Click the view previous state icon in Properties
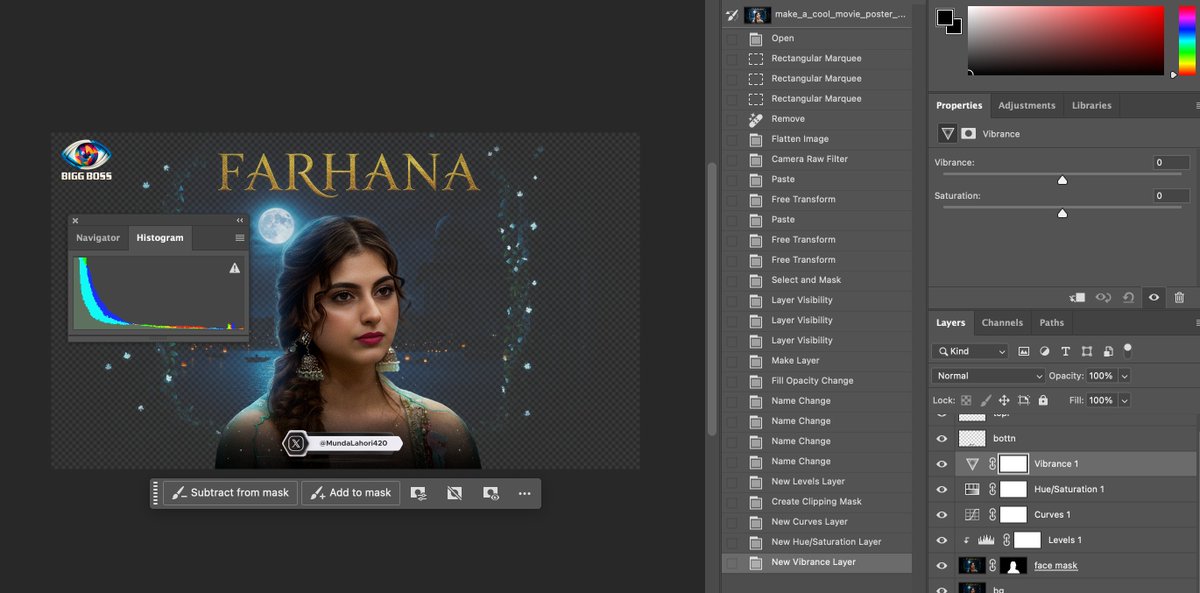 click(1103, 297)
